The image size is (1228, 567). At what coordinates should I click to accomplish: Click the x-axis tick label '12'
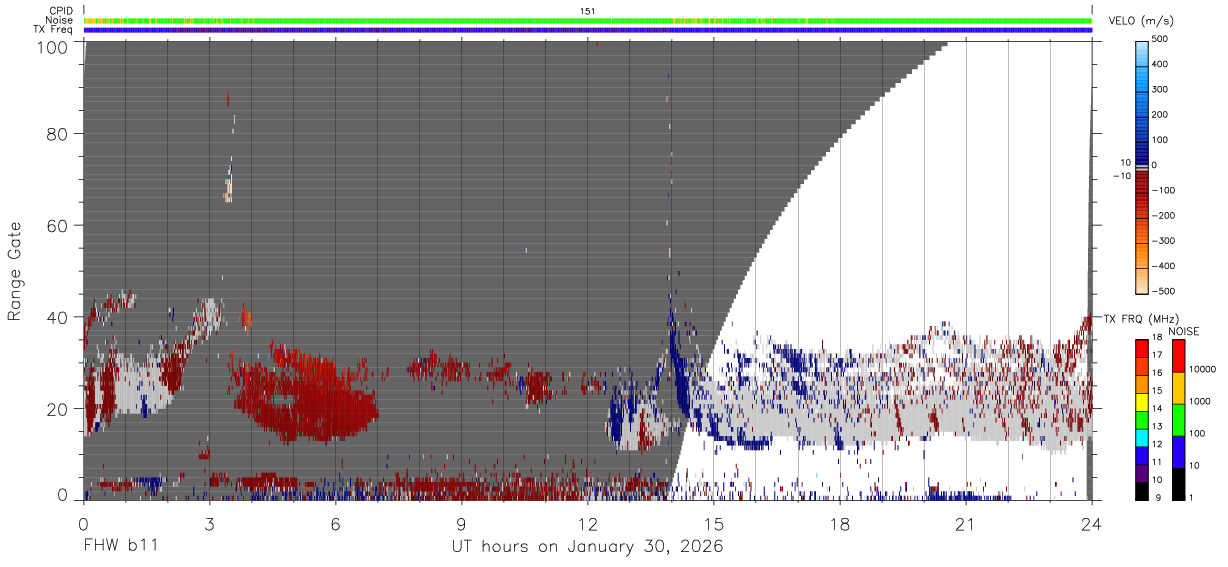pos(588,525)
